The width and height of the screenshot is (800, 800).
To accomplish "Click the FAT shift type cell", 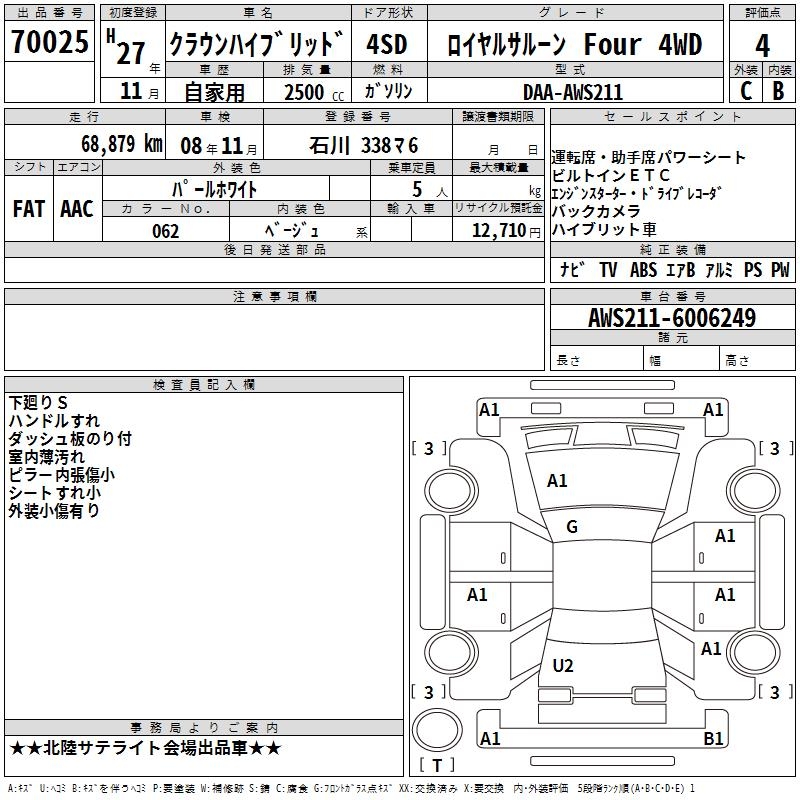I will pos(29,208).
